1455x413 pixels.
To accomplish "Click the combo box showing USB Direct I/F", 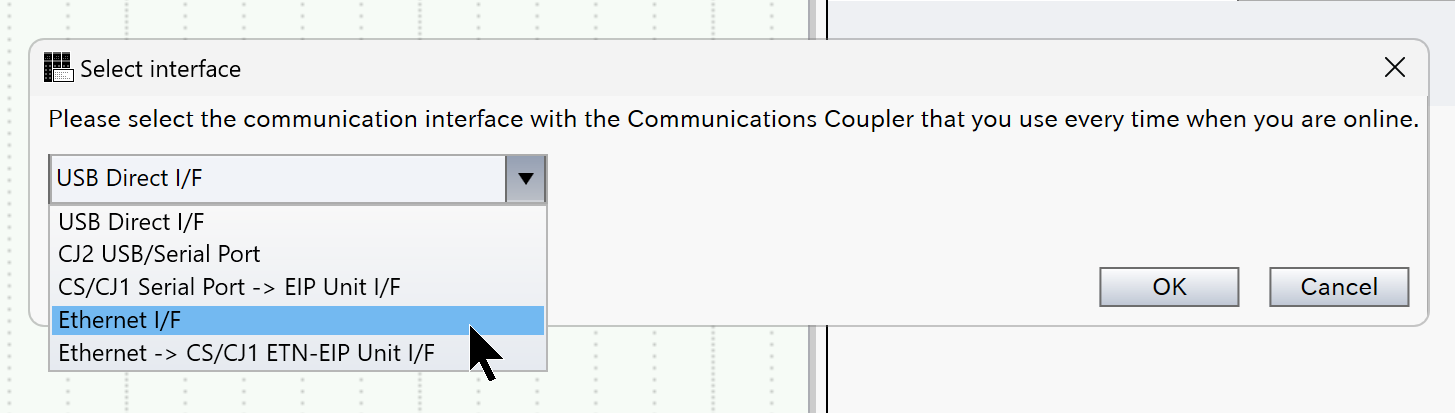I will point(278,180).
